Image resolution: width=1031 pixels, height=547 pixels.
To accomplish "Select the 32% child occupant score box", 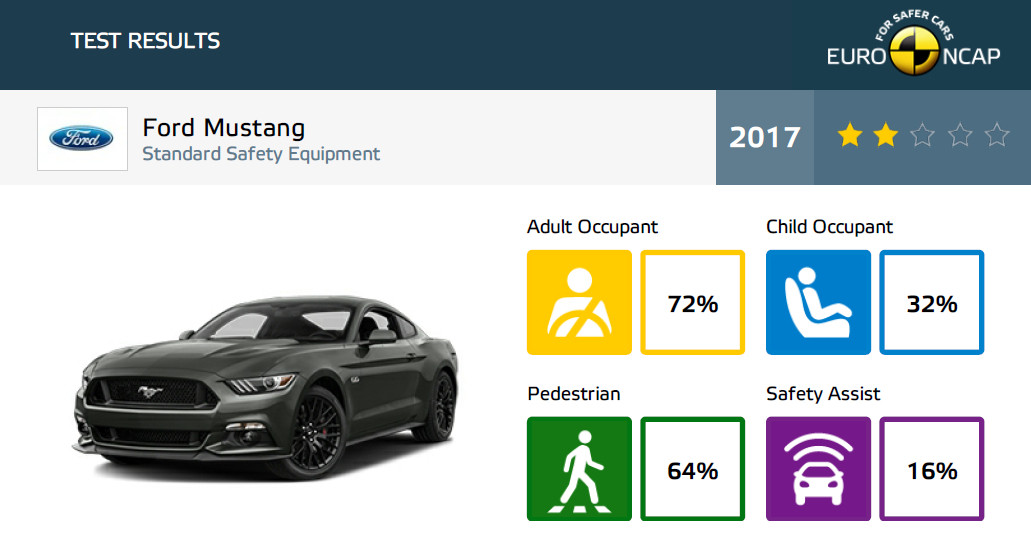I will (932, 302).
